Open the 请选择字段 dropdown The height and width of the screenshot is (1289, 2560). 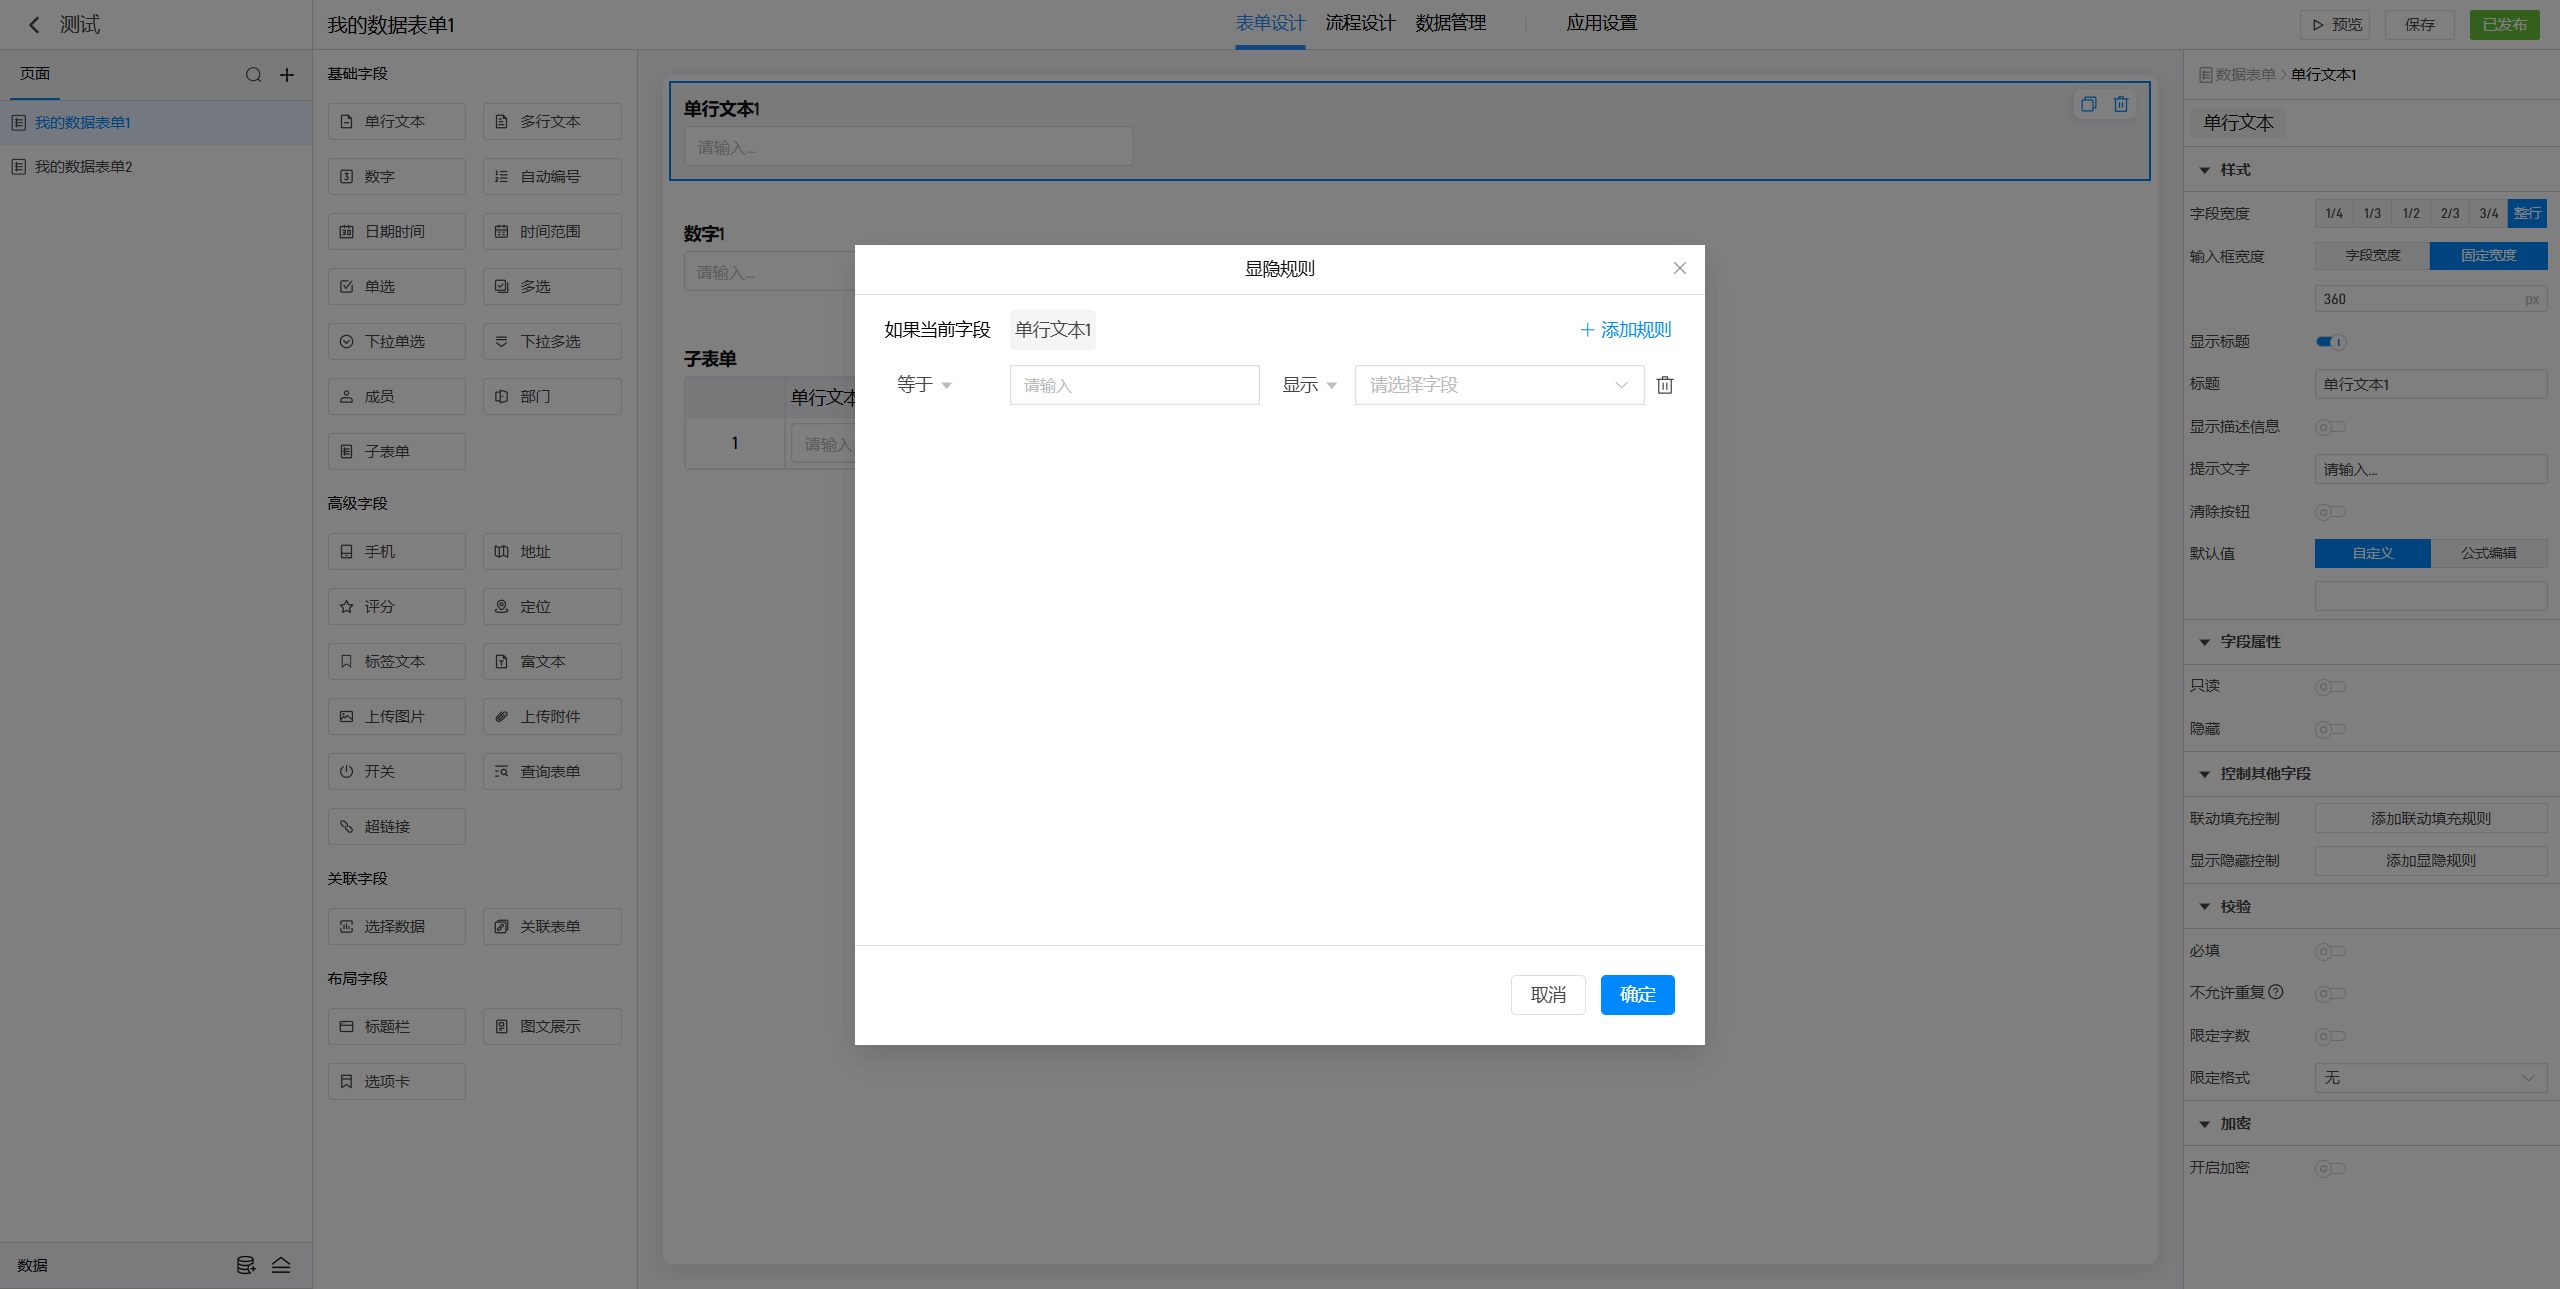[x=1498, y=385]
